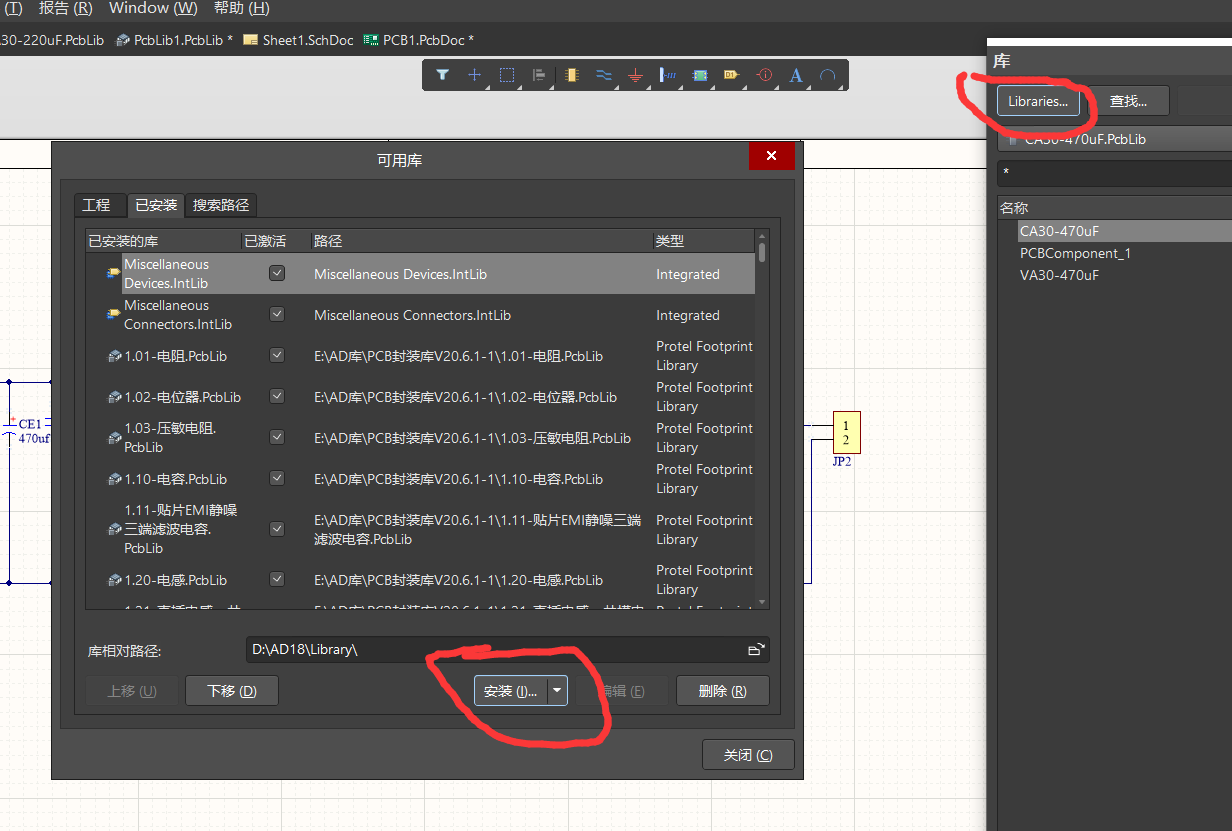This screenshot has width=1232, height=831.
Task: Select the rectangular selection tool
Action: (507, 75)
